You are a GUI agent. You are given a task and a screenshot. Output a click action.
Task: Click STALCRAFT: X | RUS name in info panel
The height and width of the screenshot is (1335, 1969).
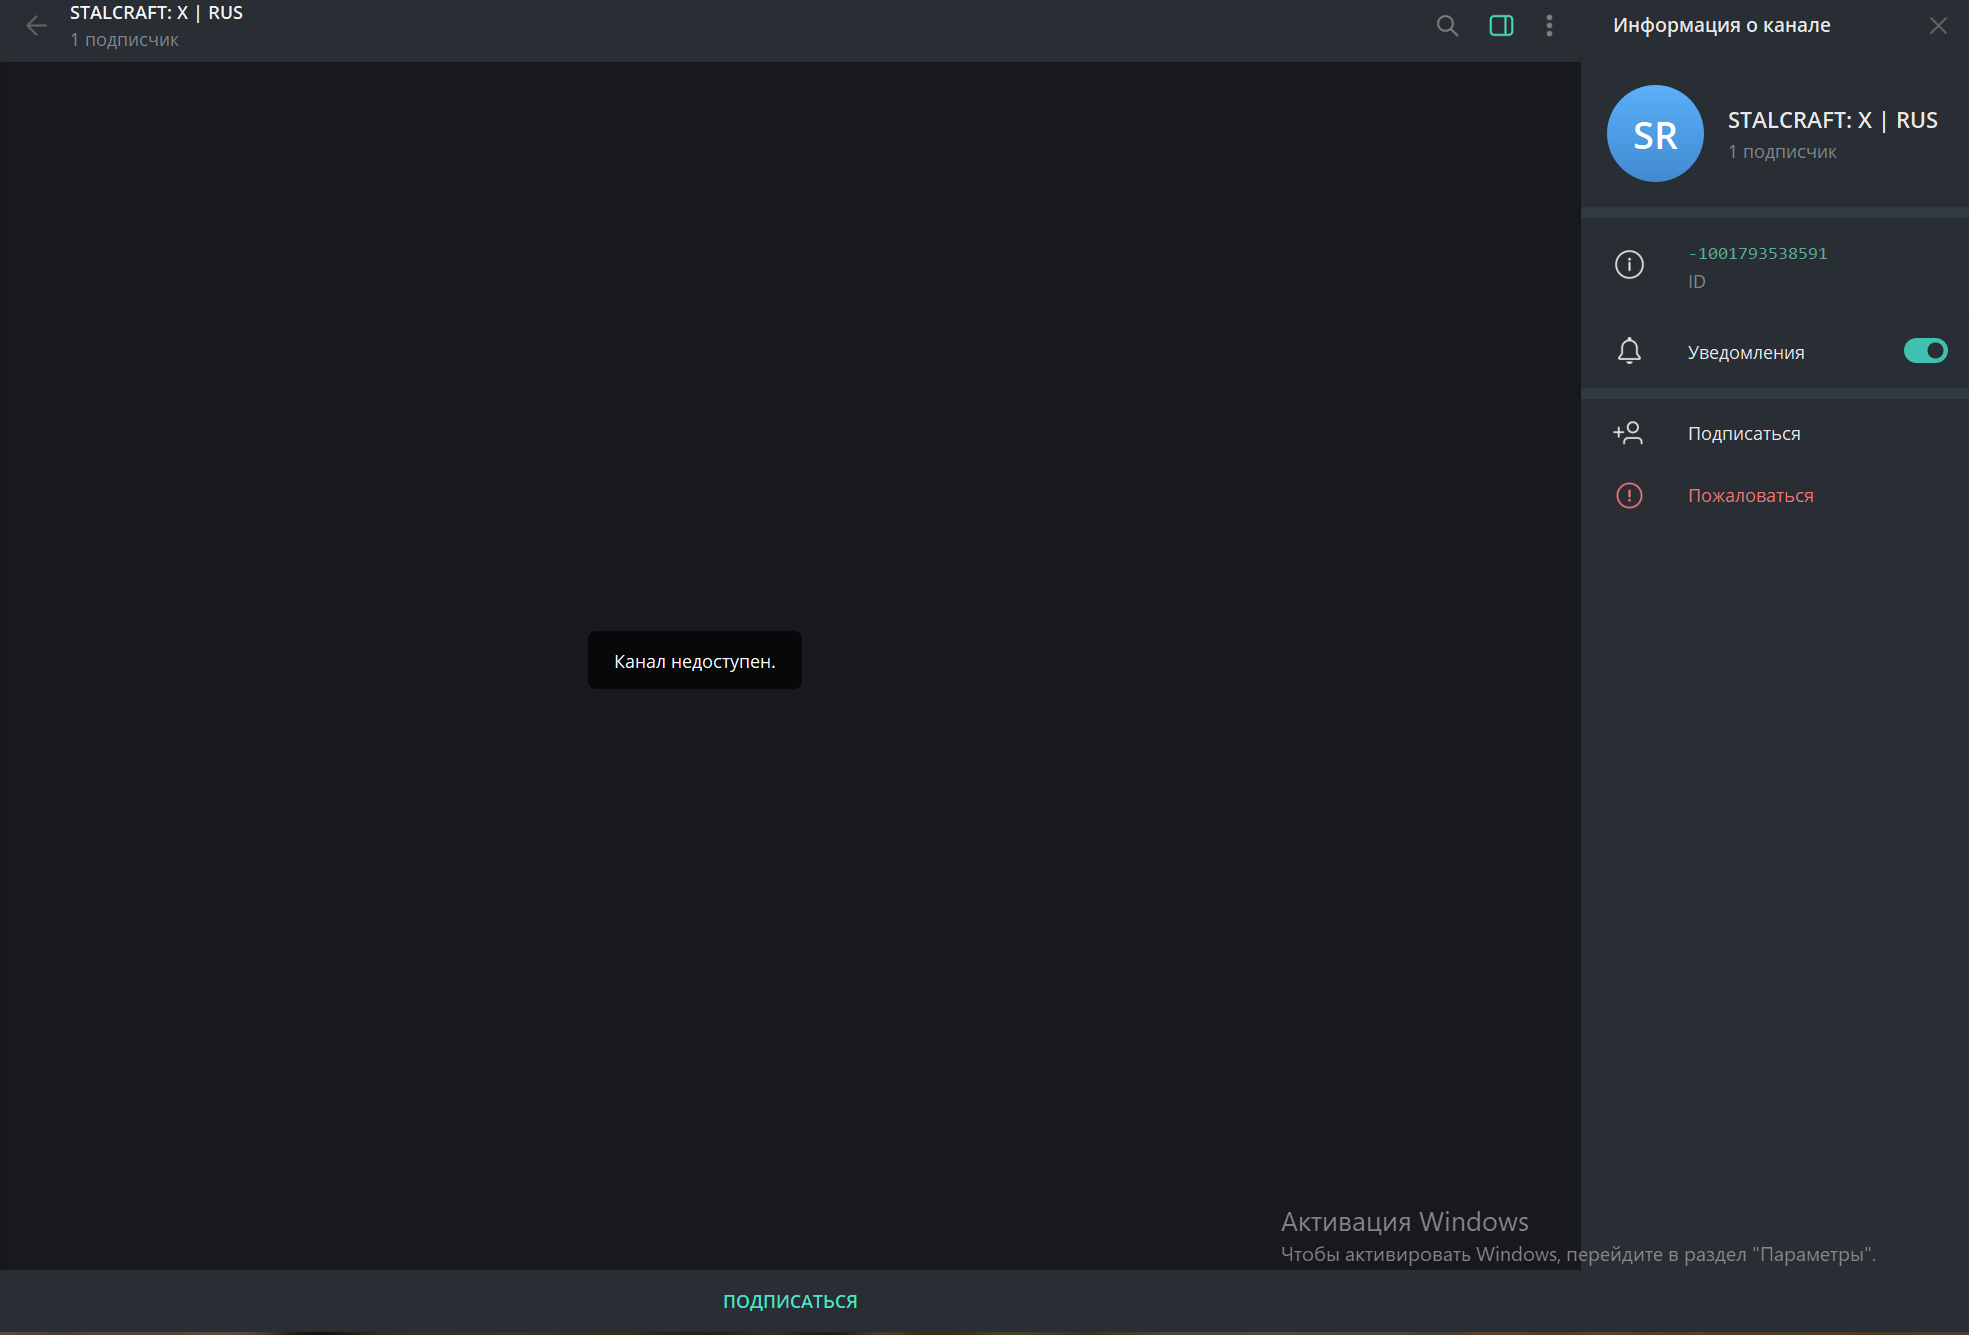[1832, 120]
